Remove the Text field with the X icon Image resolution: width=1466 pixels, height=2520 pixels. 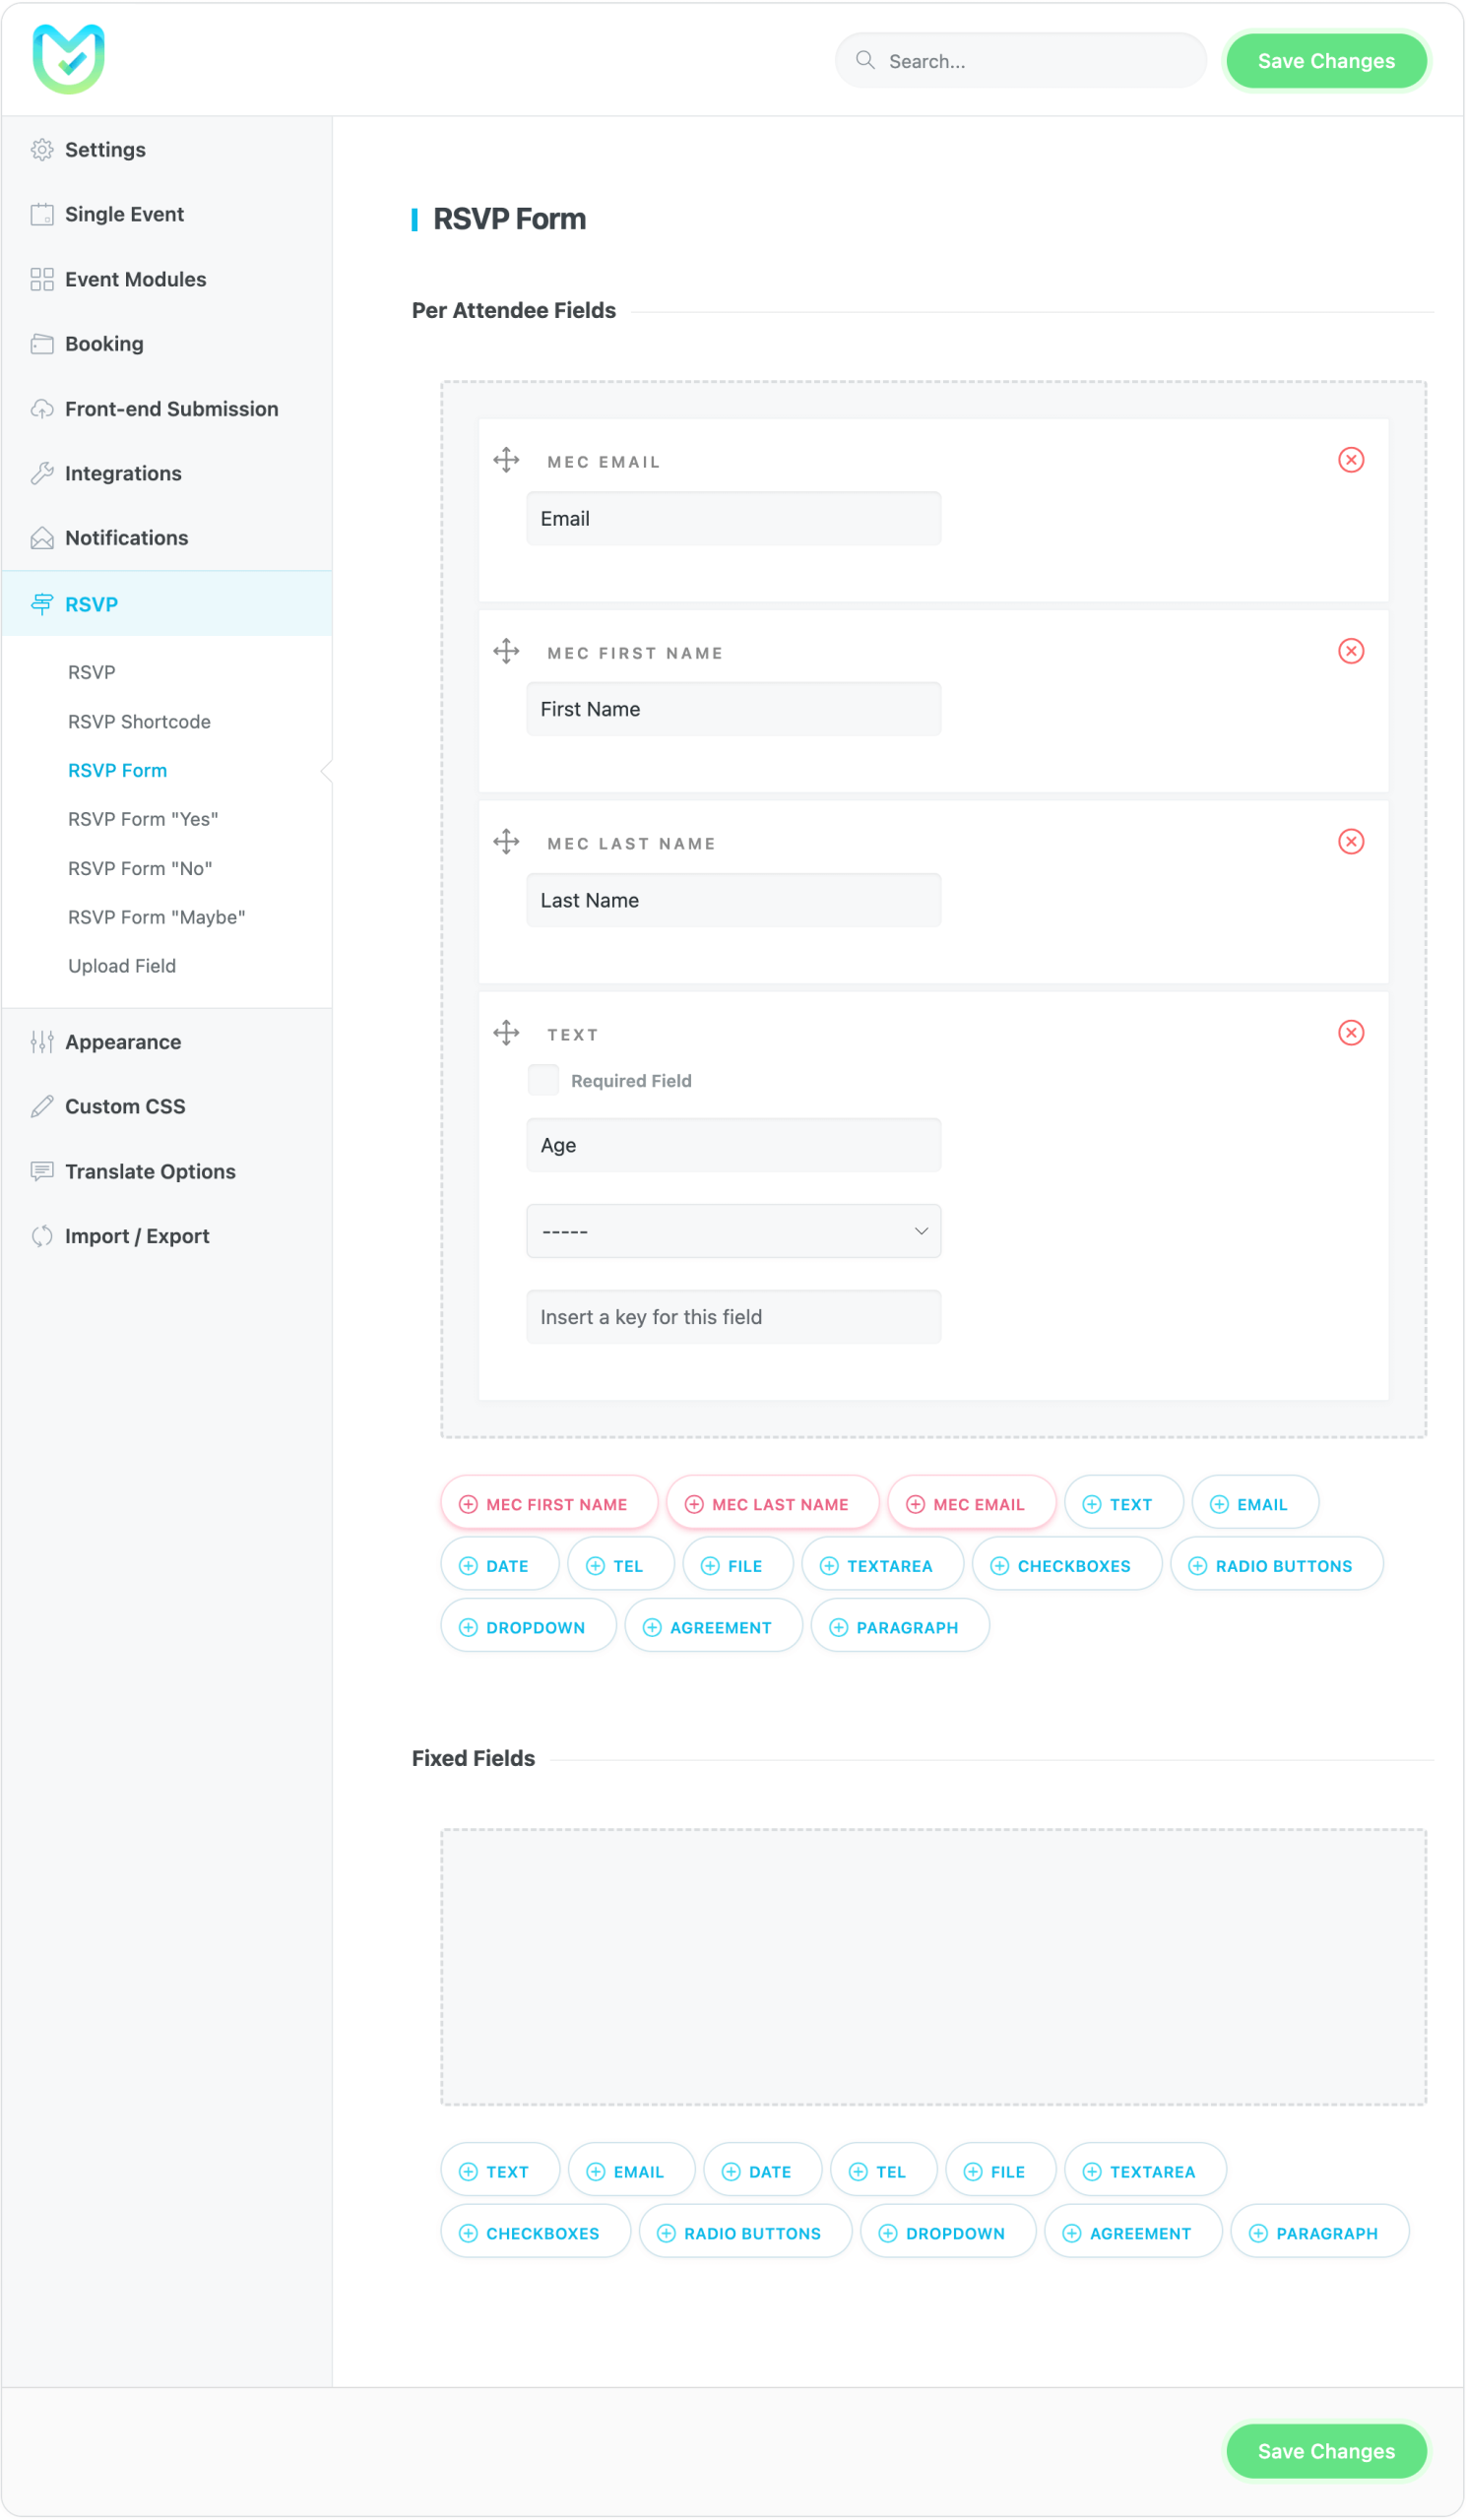pyautogui.click(x=1351, y=1033)
